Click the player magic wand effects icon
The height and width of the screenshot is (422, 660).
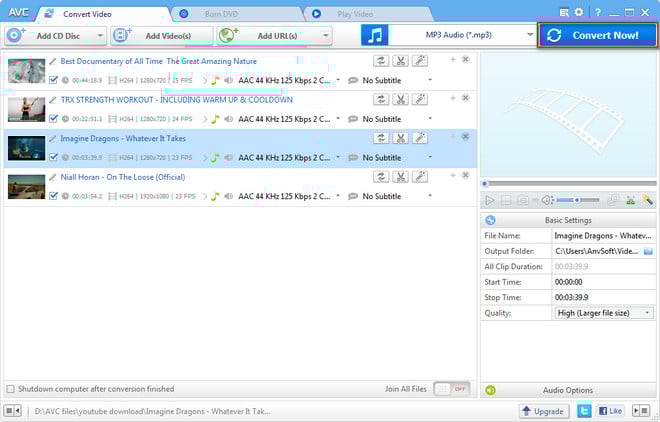(x=648, y=200)
